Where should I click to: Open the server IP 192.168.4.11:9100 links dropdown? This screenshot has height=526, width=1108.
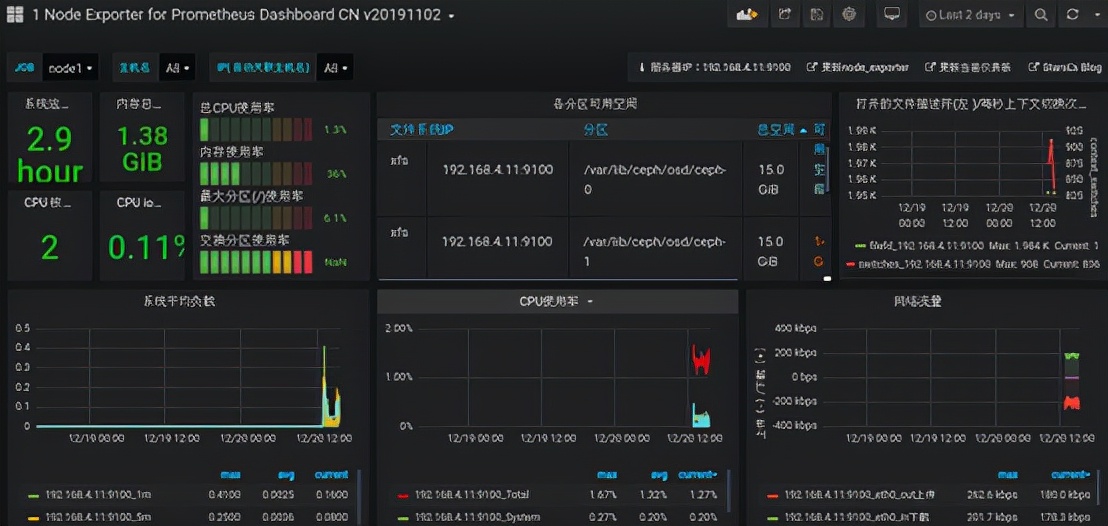pyautogui.click(x=714, y=68)
